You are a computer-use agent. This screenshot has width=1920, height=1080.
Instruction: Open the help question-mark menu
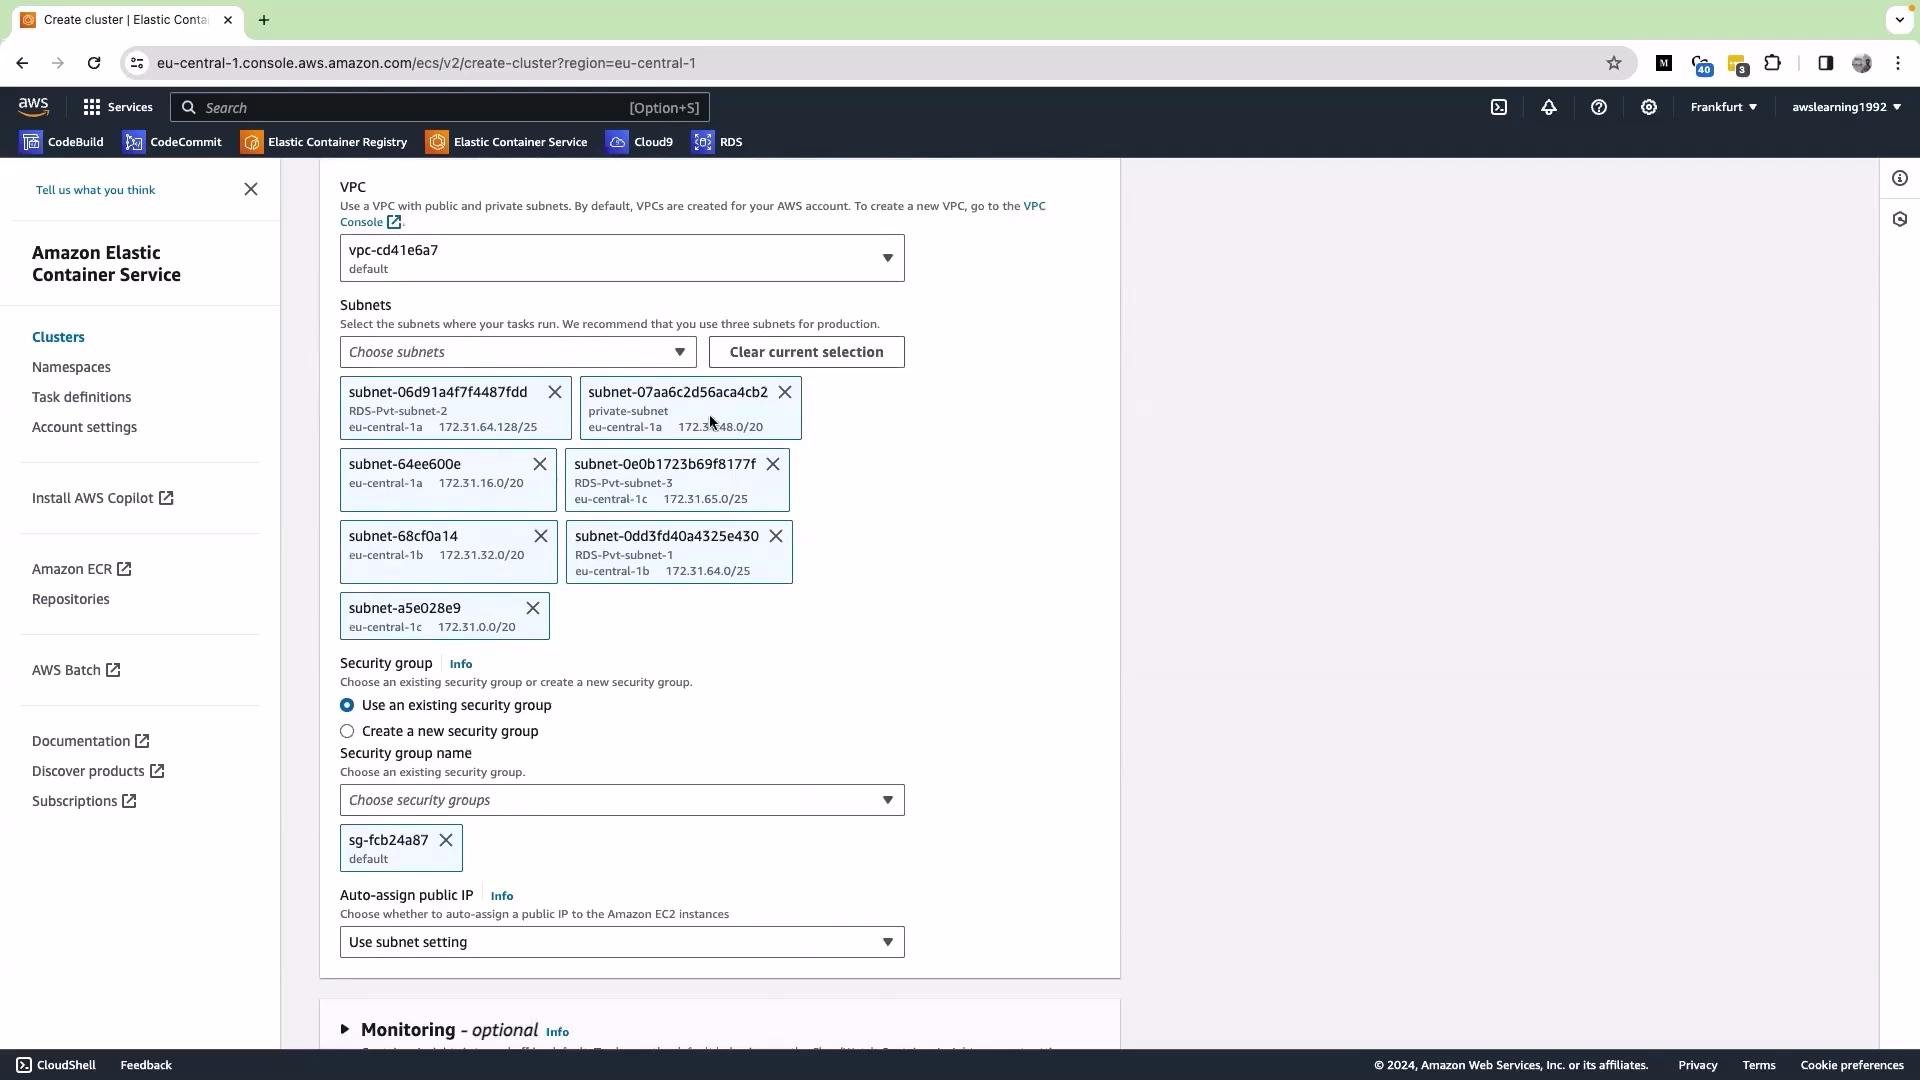(1599, 107)
